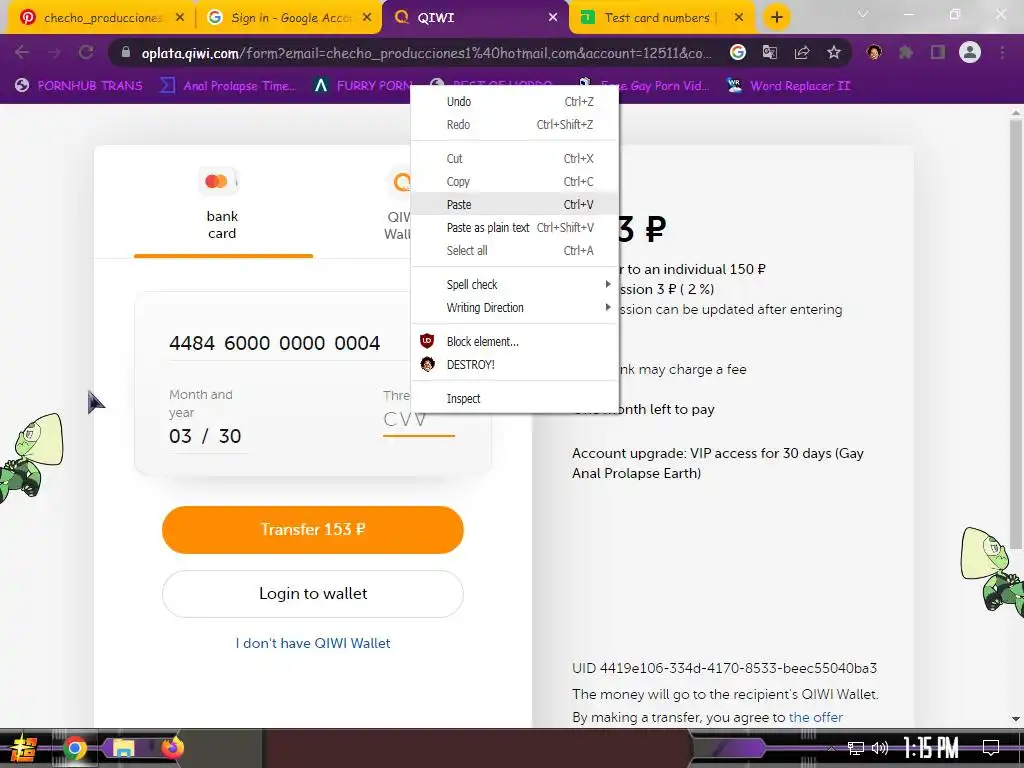Open the Word Replacer II bookmark

pyautogui.click(x=789, y=86)
